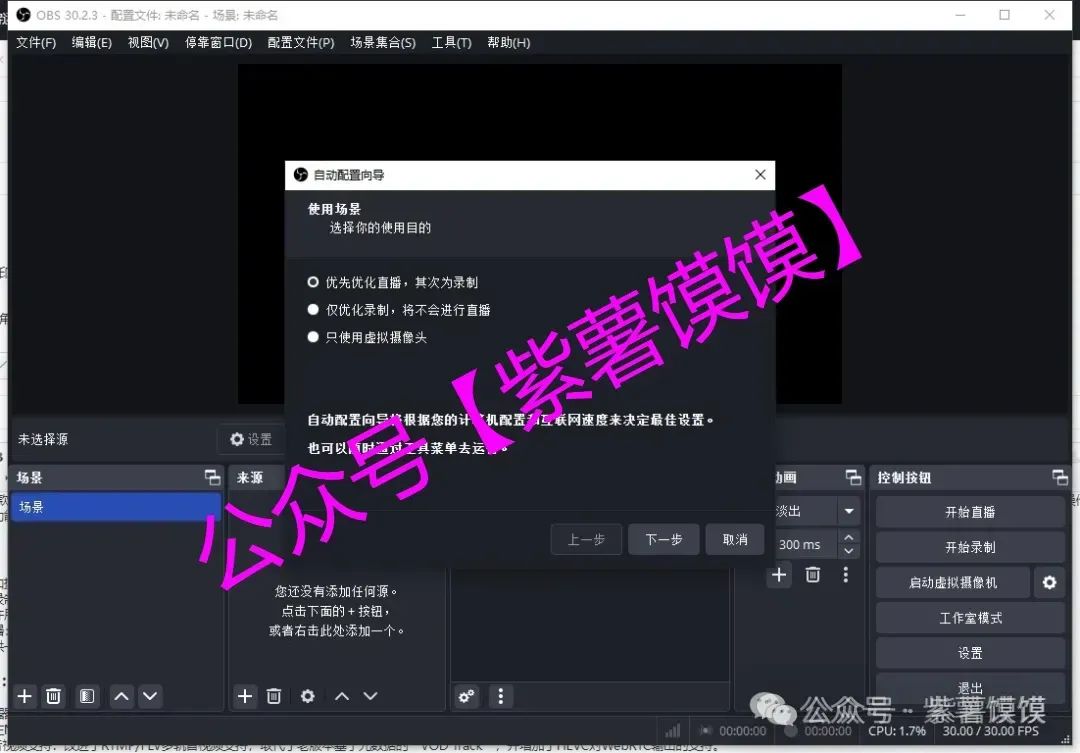Undock the Controls panel float icon

(x=1060, y=477)
